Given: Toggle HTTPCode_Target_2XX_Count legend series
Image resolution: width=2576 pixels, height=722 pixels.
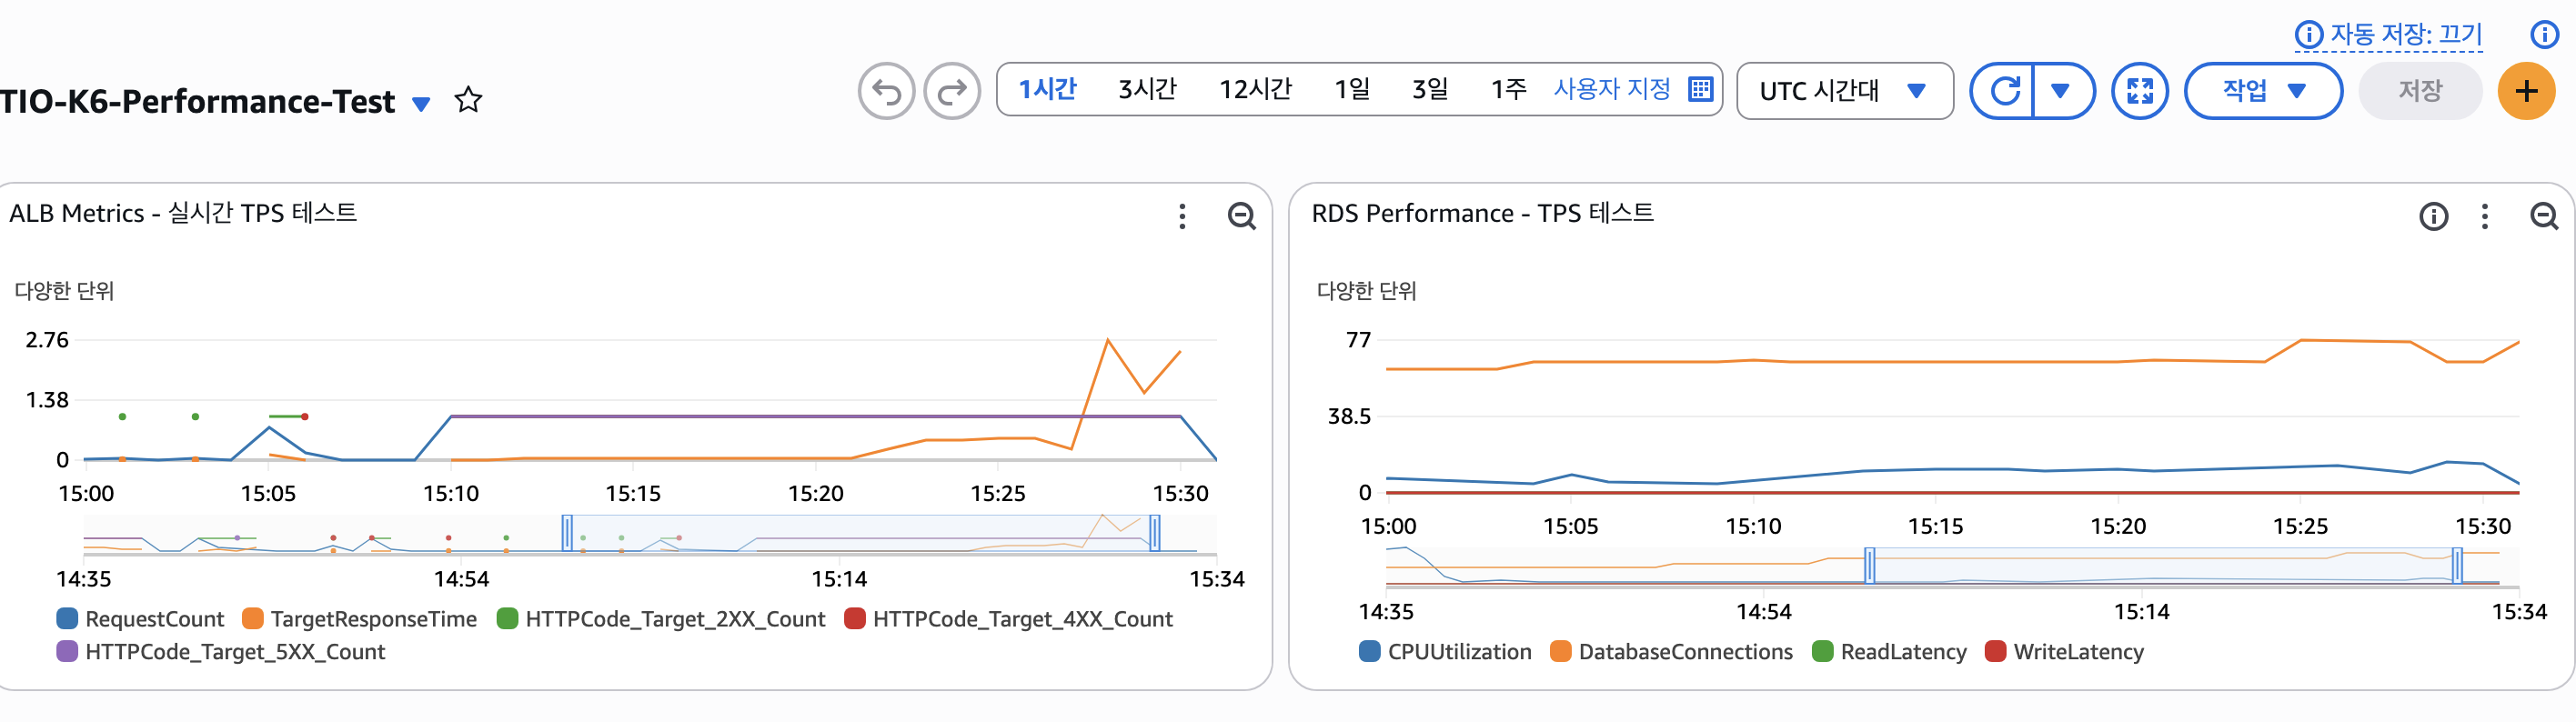Looking at the screenshot, I should (x=661, y=619).
